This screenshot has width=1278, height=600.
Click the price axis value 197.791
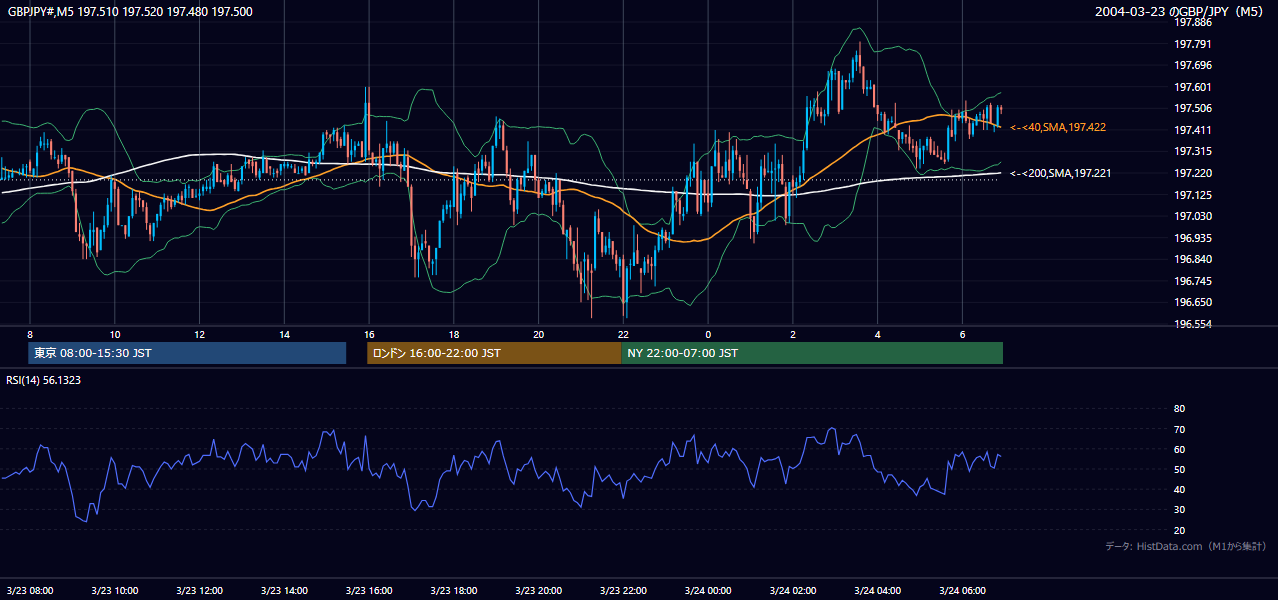1192,44
